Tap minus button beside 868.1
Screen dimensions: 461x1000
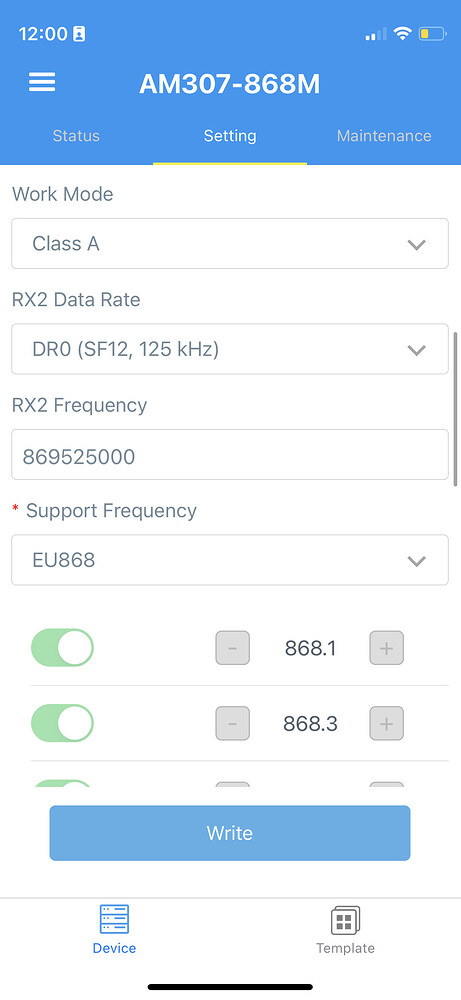[233, 648]
